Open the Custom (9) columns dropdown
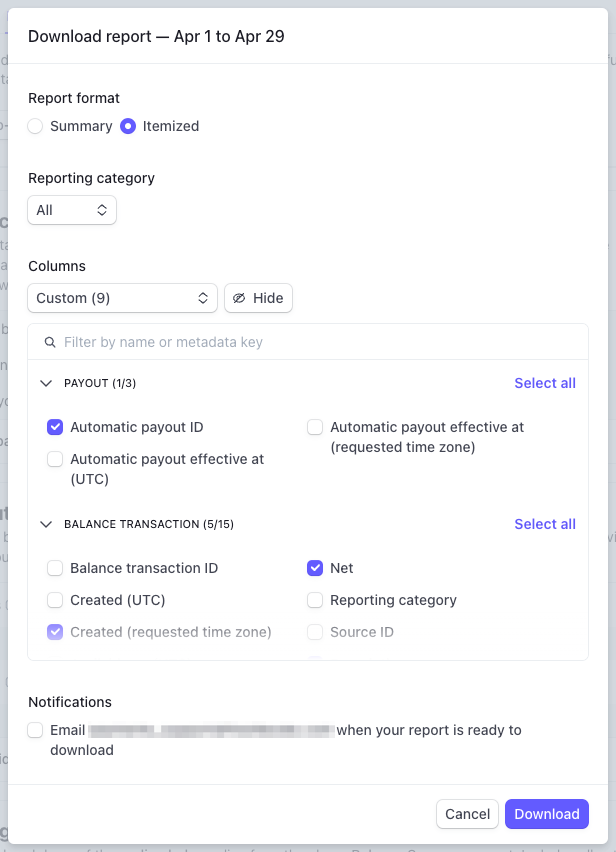The height and width of the screenshot is (852, 616). coord(123,298)
